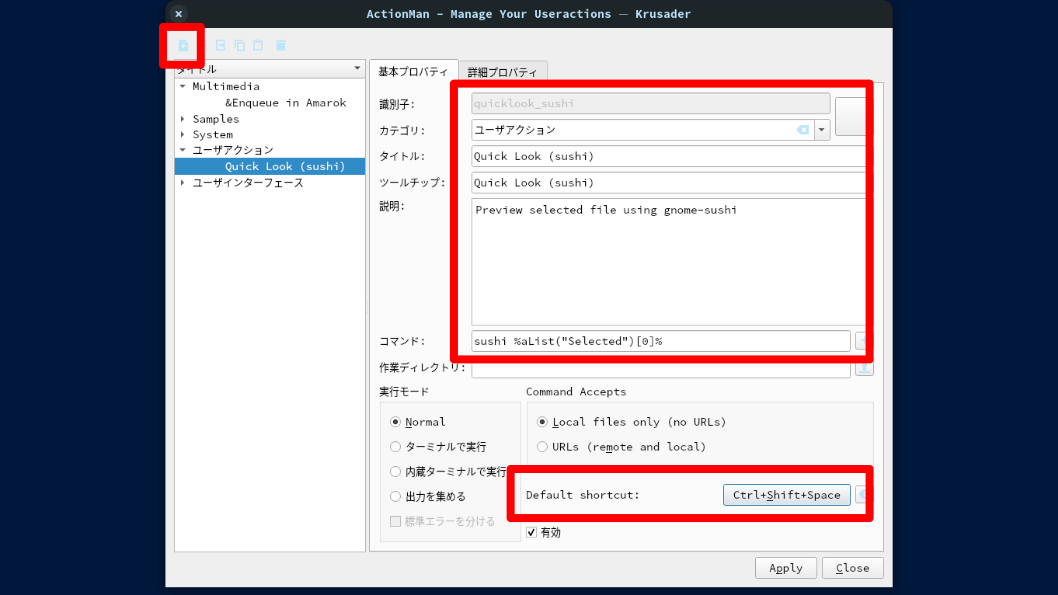The width and height of the screenshot is (1058, 595).
Task: Clear the カテゴリ field with its clear icon
Action: pyautogui.click(x=802, y=130)
